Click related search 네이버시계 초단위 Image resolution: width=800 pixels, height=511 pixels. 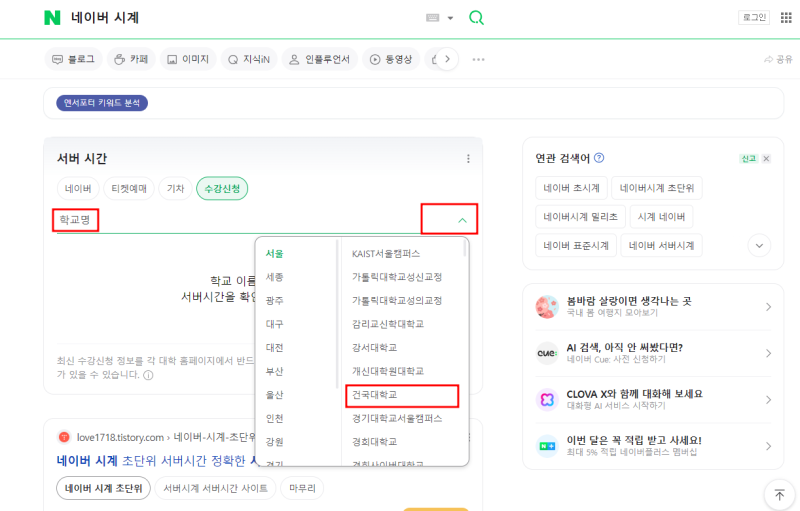pyautogui.click(x=657, y=188)
